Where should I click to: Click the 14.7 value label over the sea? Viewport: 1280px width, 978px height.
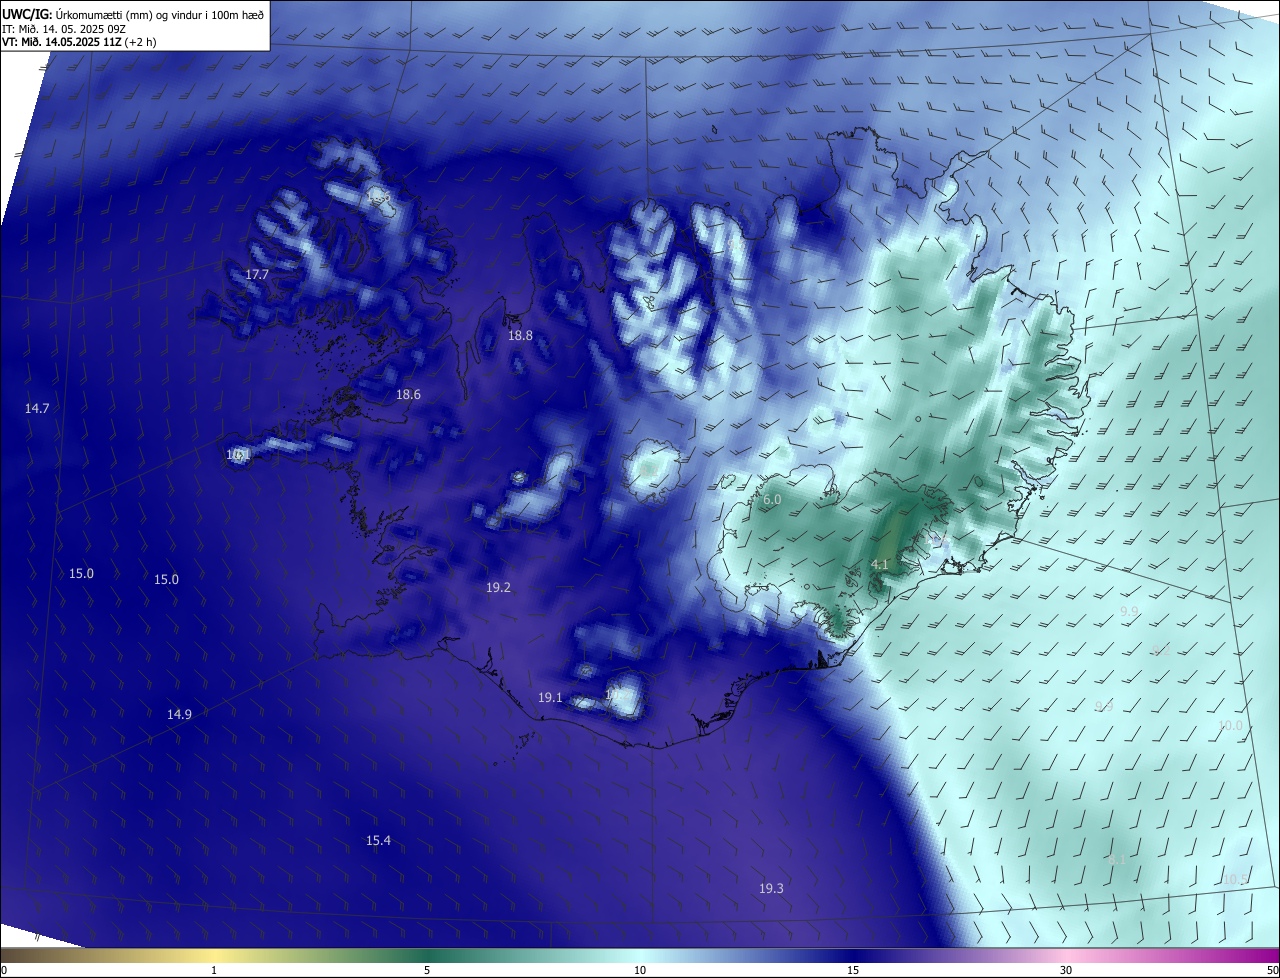37,409
